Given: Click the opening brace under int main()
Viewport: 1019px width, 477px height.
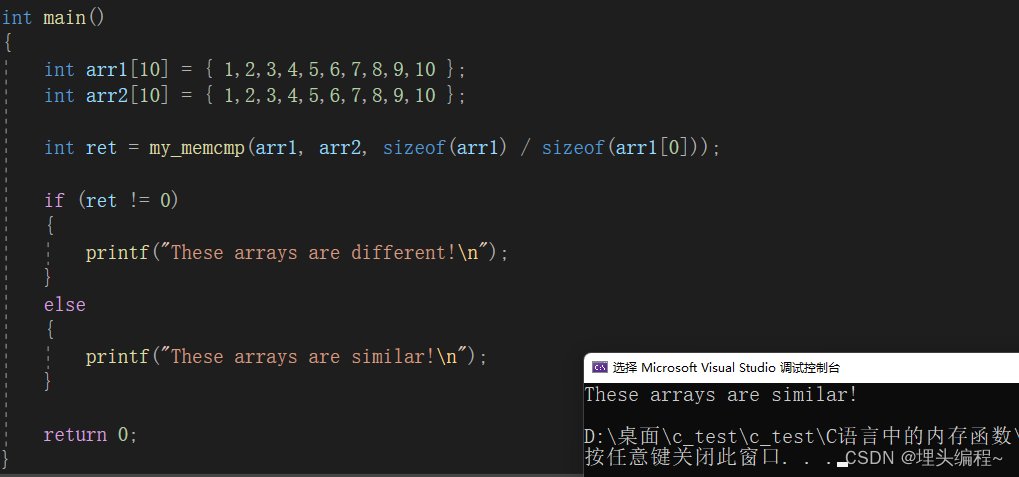Looking at the screenshot, I should [x=7, y=43].
